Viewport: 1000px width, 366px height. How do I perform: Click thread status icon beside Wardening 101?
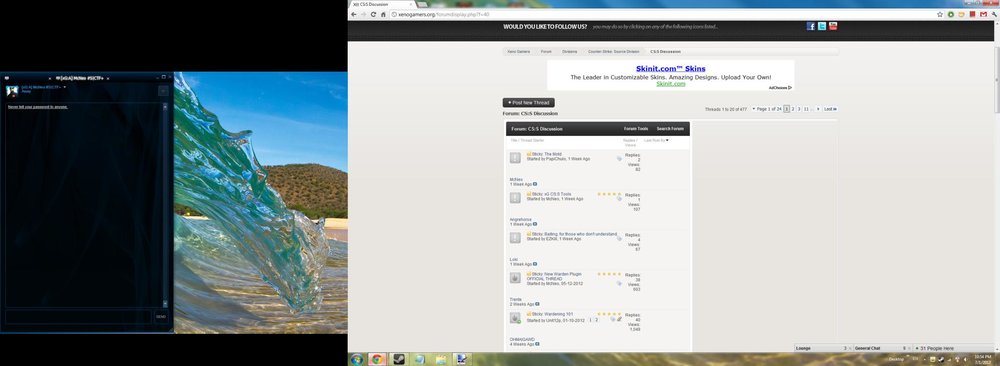tap(515, 318)
